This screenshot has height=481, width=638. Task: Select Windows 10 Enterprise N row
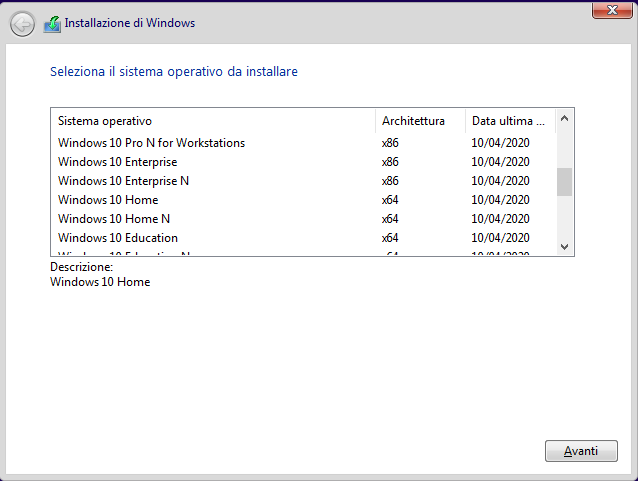(303, 181)
